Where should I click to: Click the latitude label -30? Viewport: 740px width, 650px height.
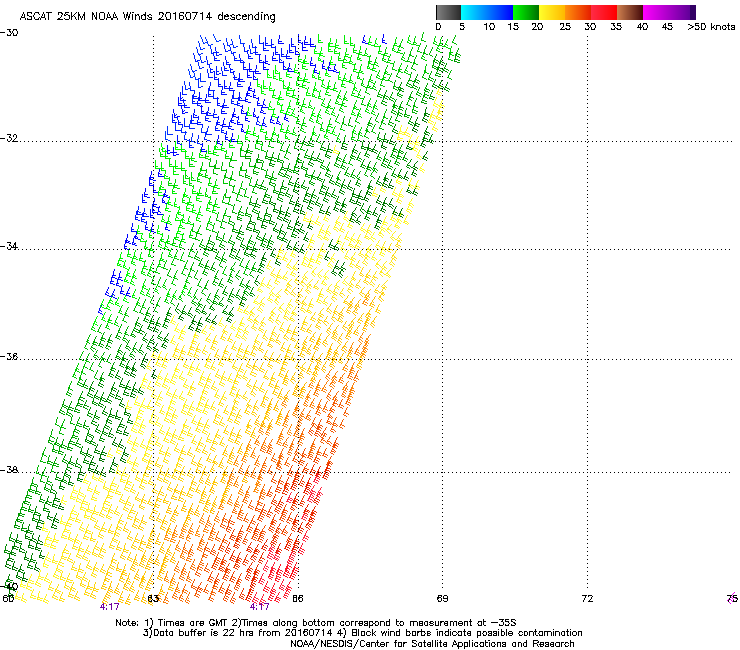(x=9, y=32)
